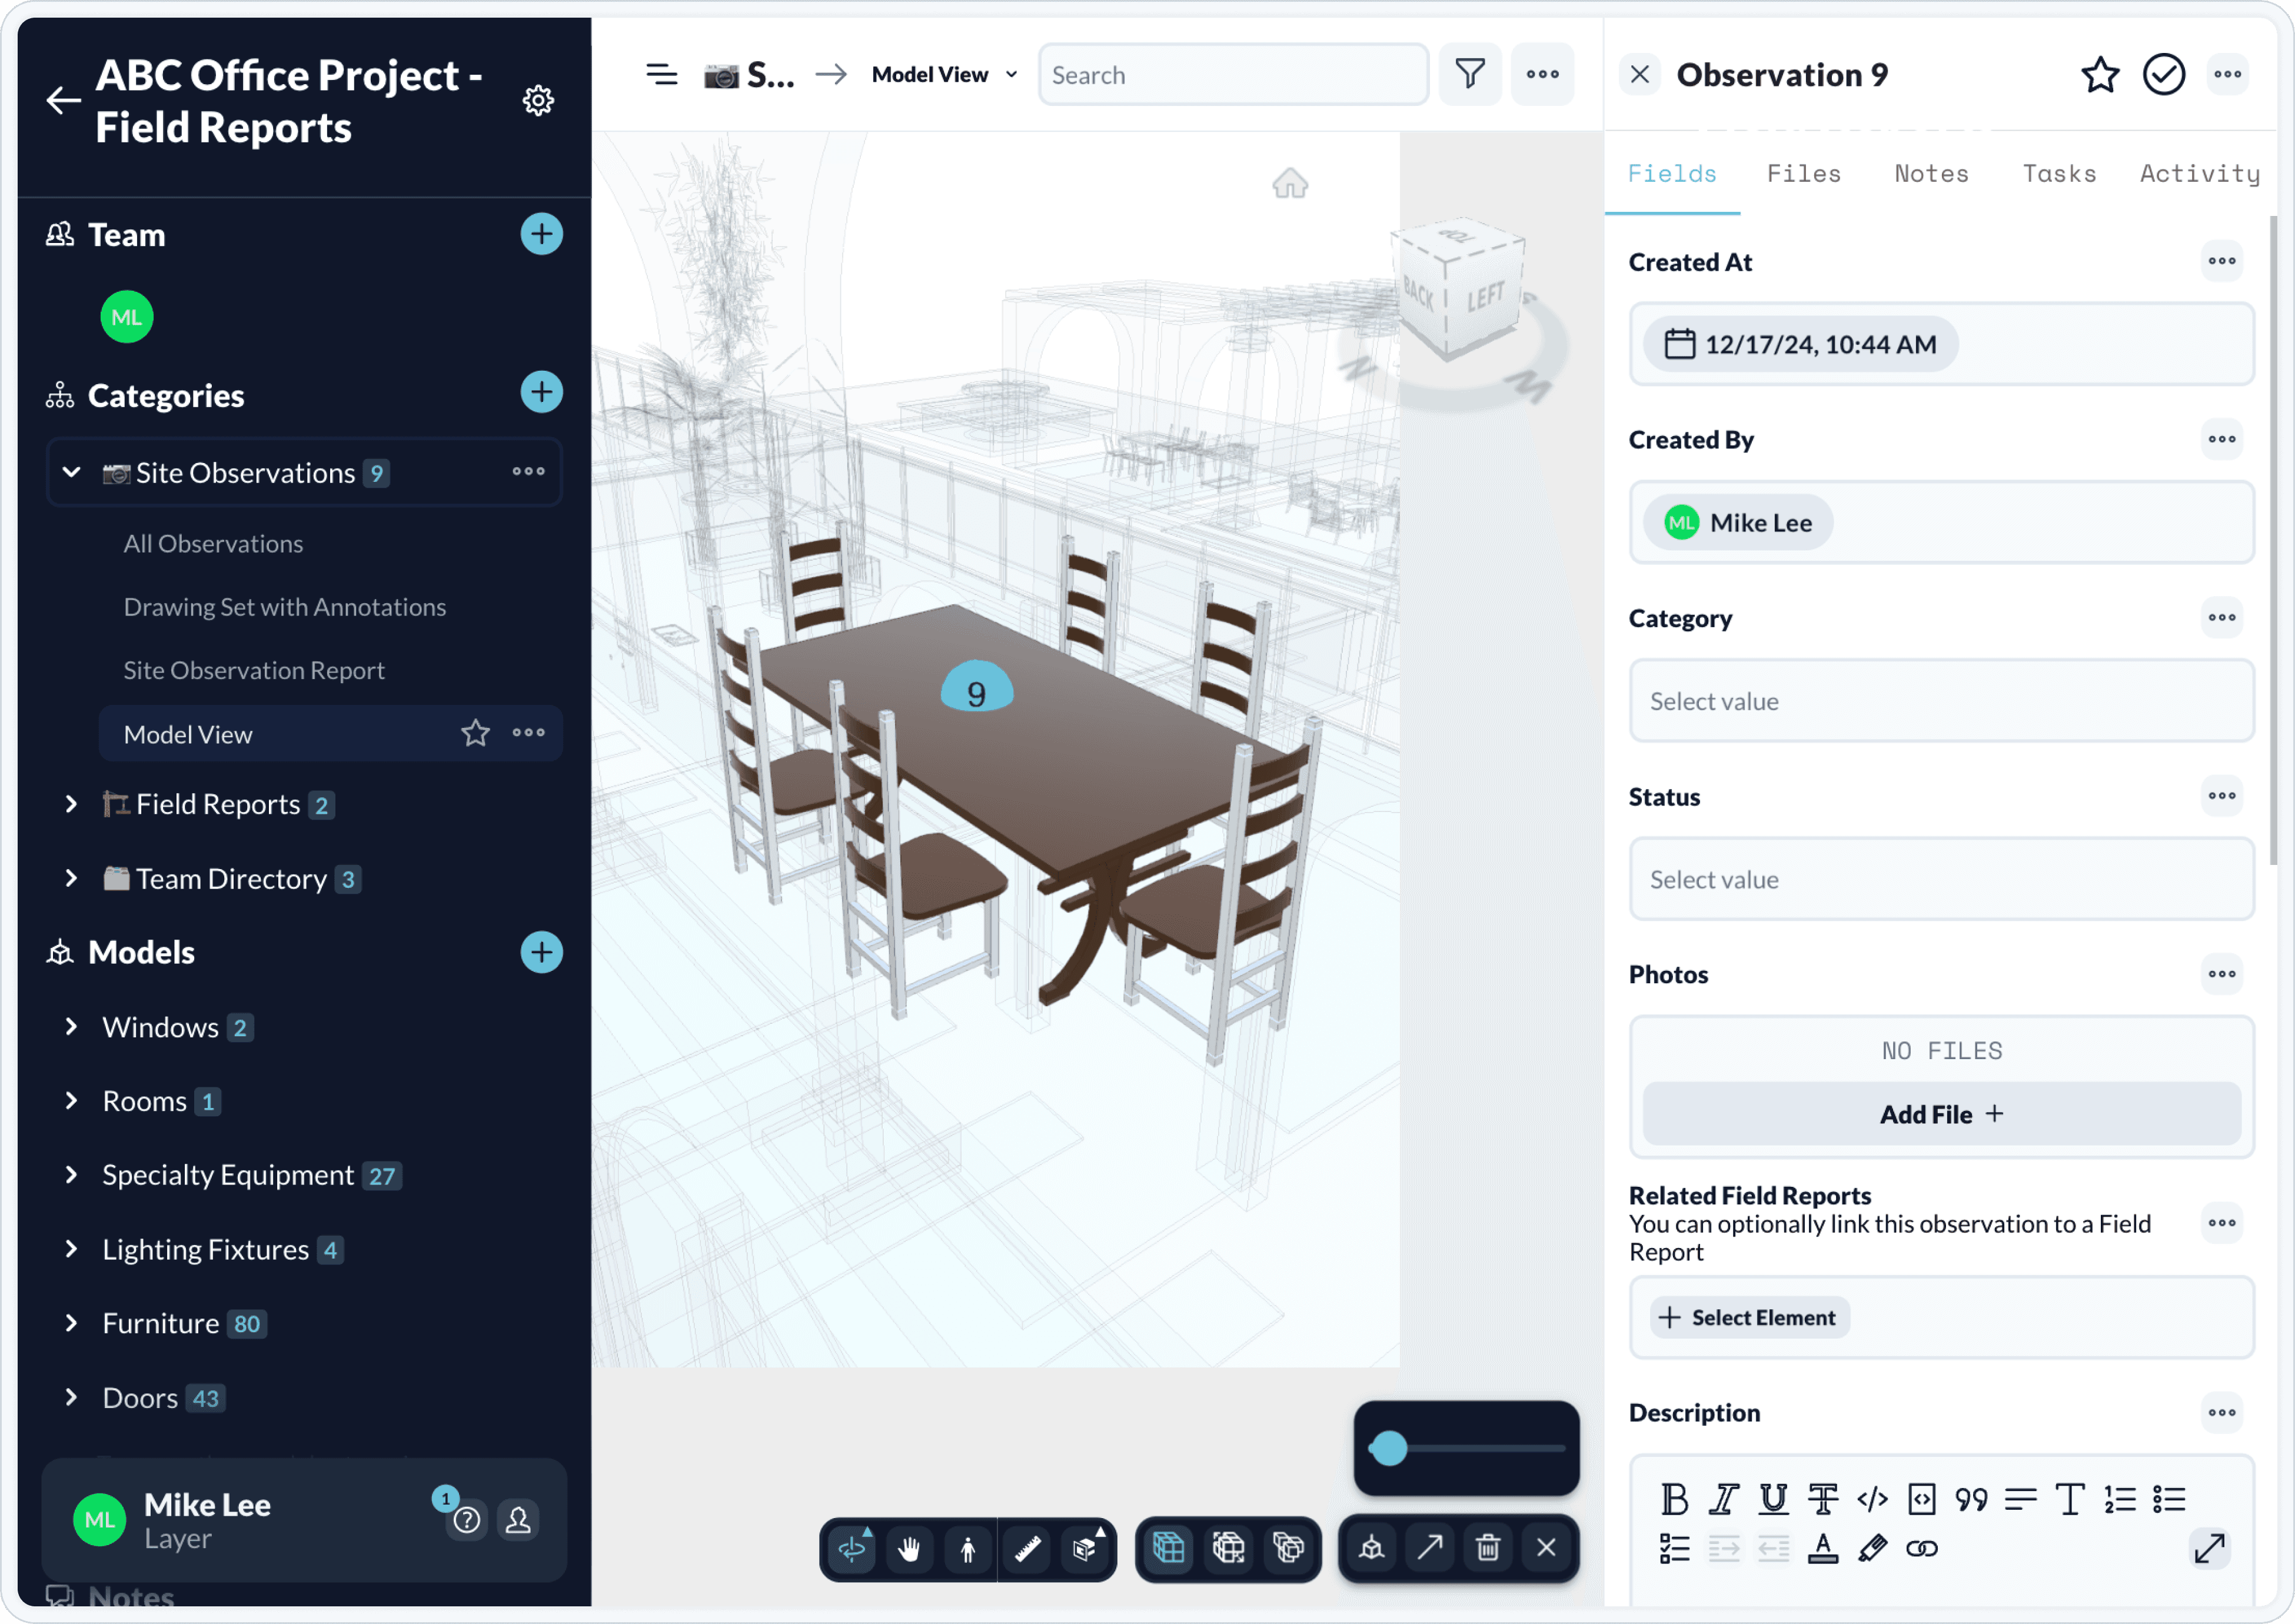The width and height of the screenshot is (2295, 1624).
Task: Open the Site Observation Report view
Action: coord(254,670)
